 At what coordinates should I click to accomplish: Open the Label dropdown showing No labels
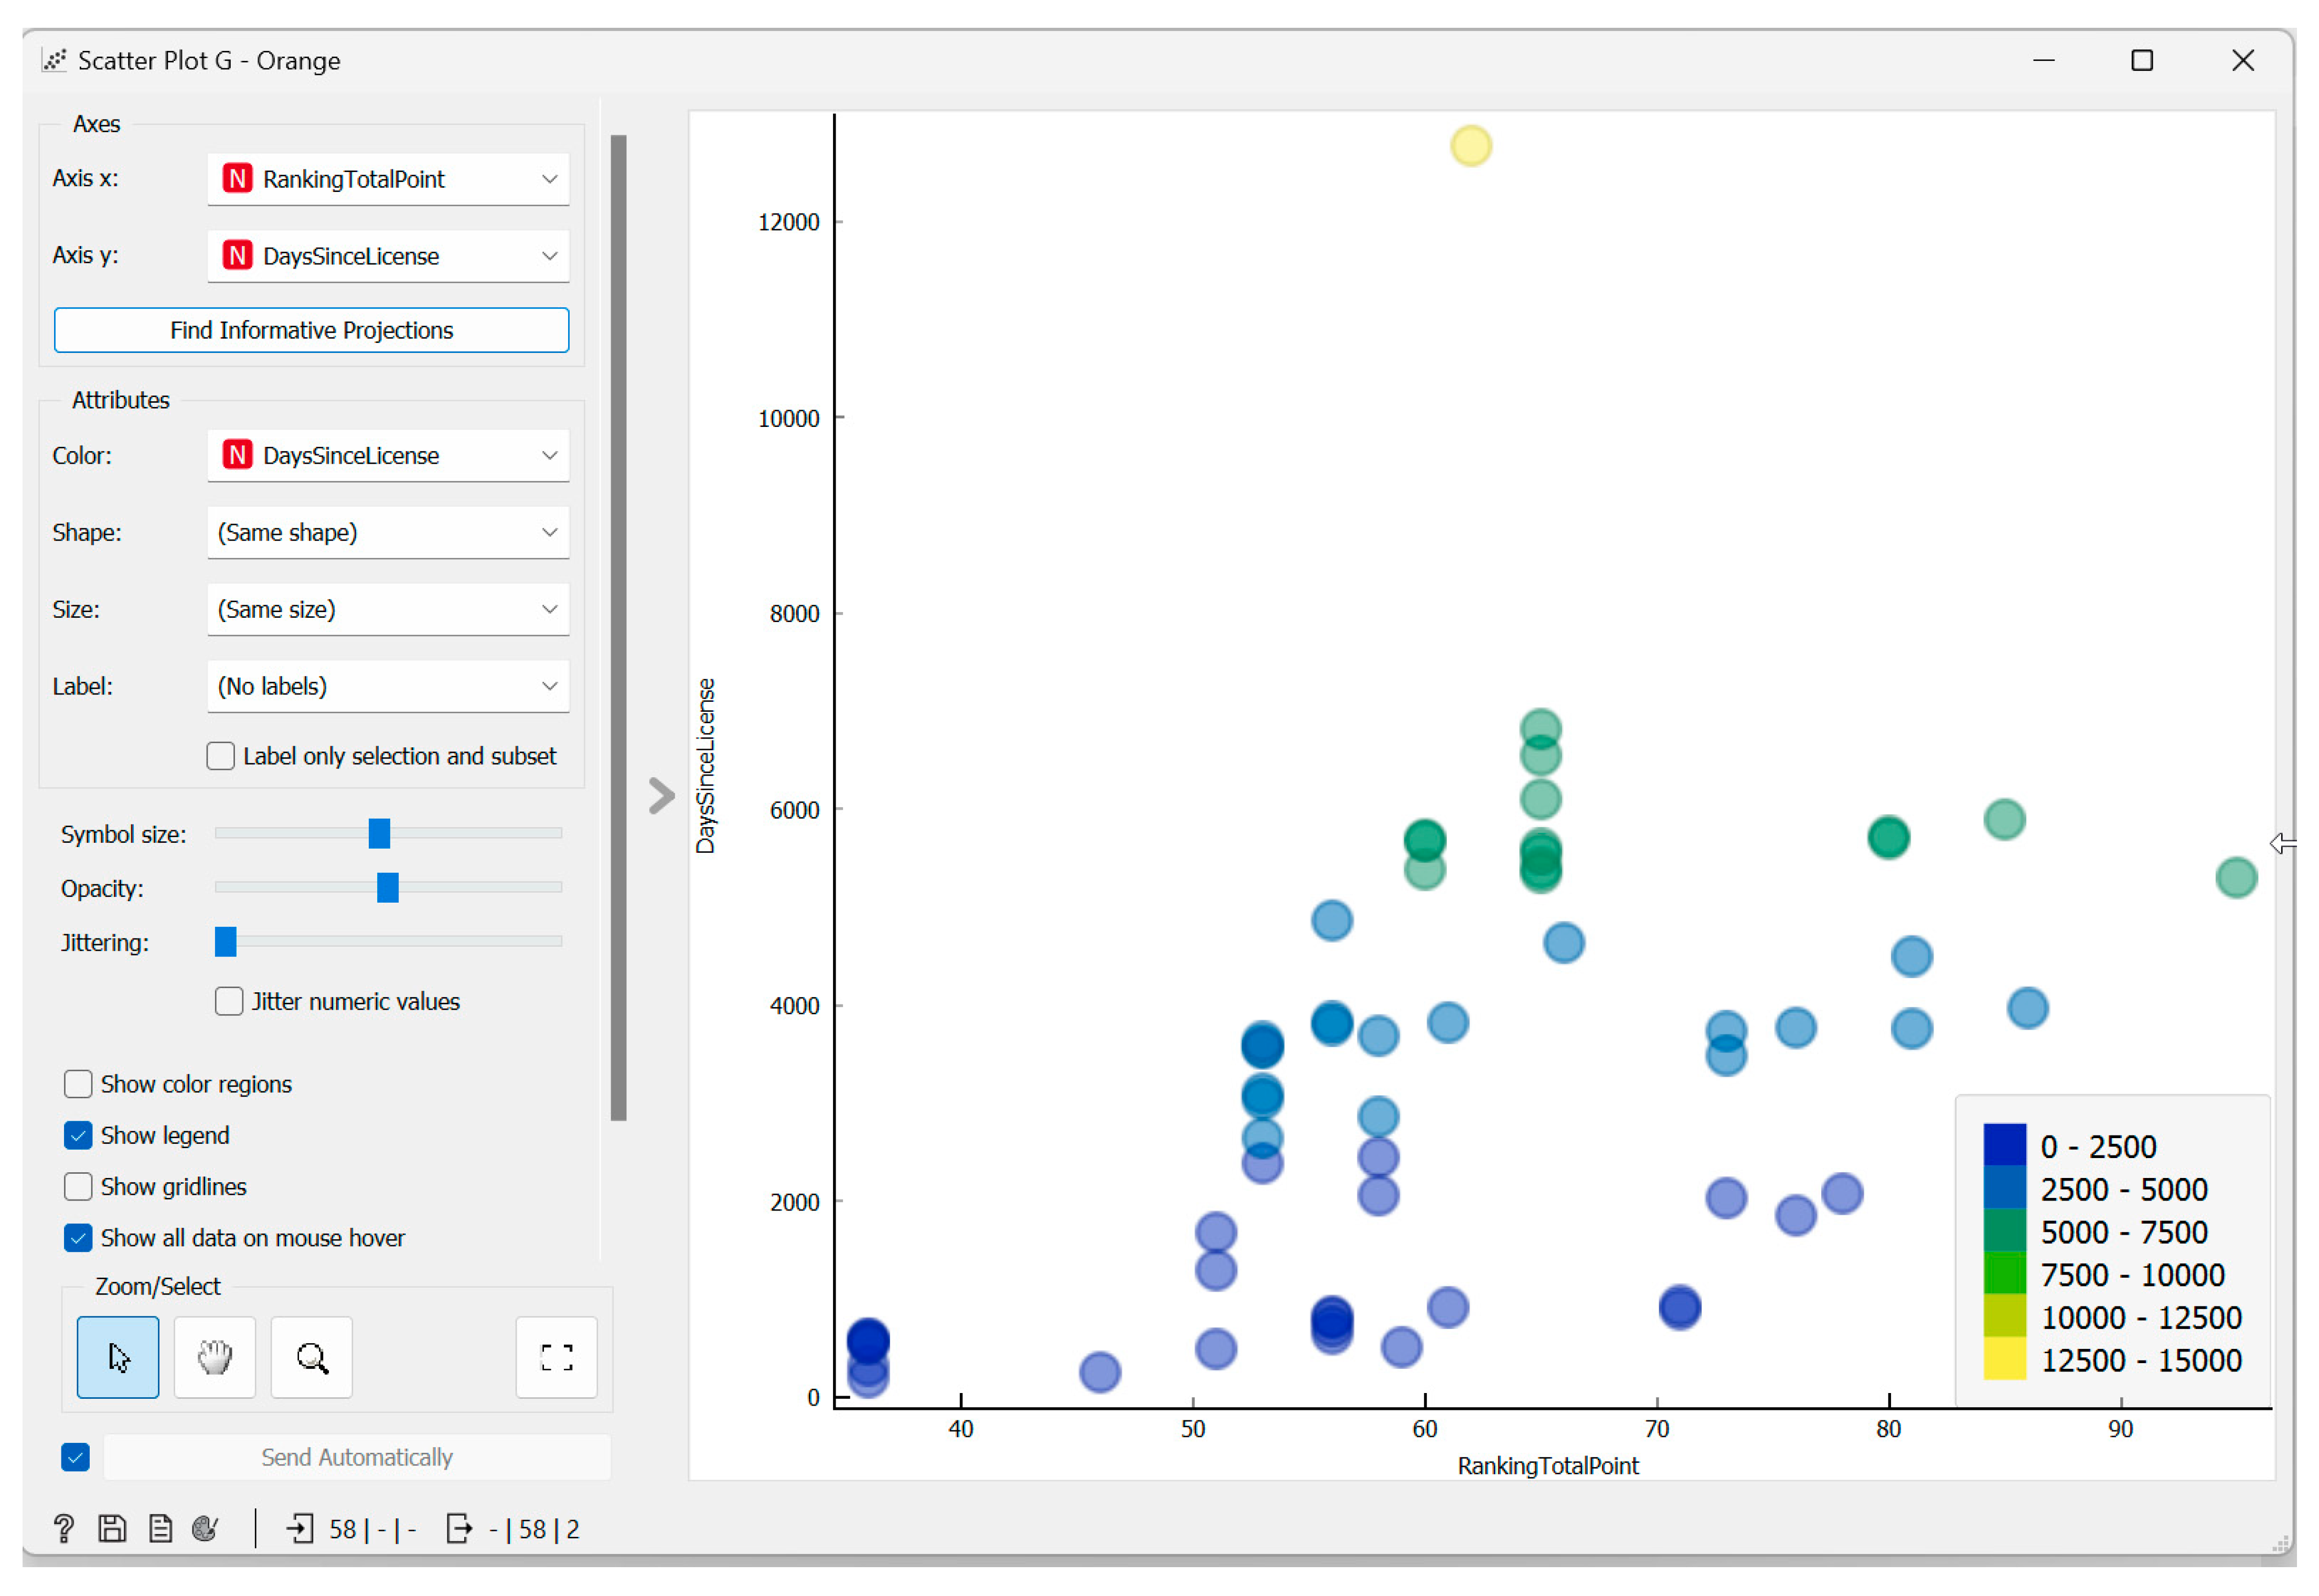point(388,686)
